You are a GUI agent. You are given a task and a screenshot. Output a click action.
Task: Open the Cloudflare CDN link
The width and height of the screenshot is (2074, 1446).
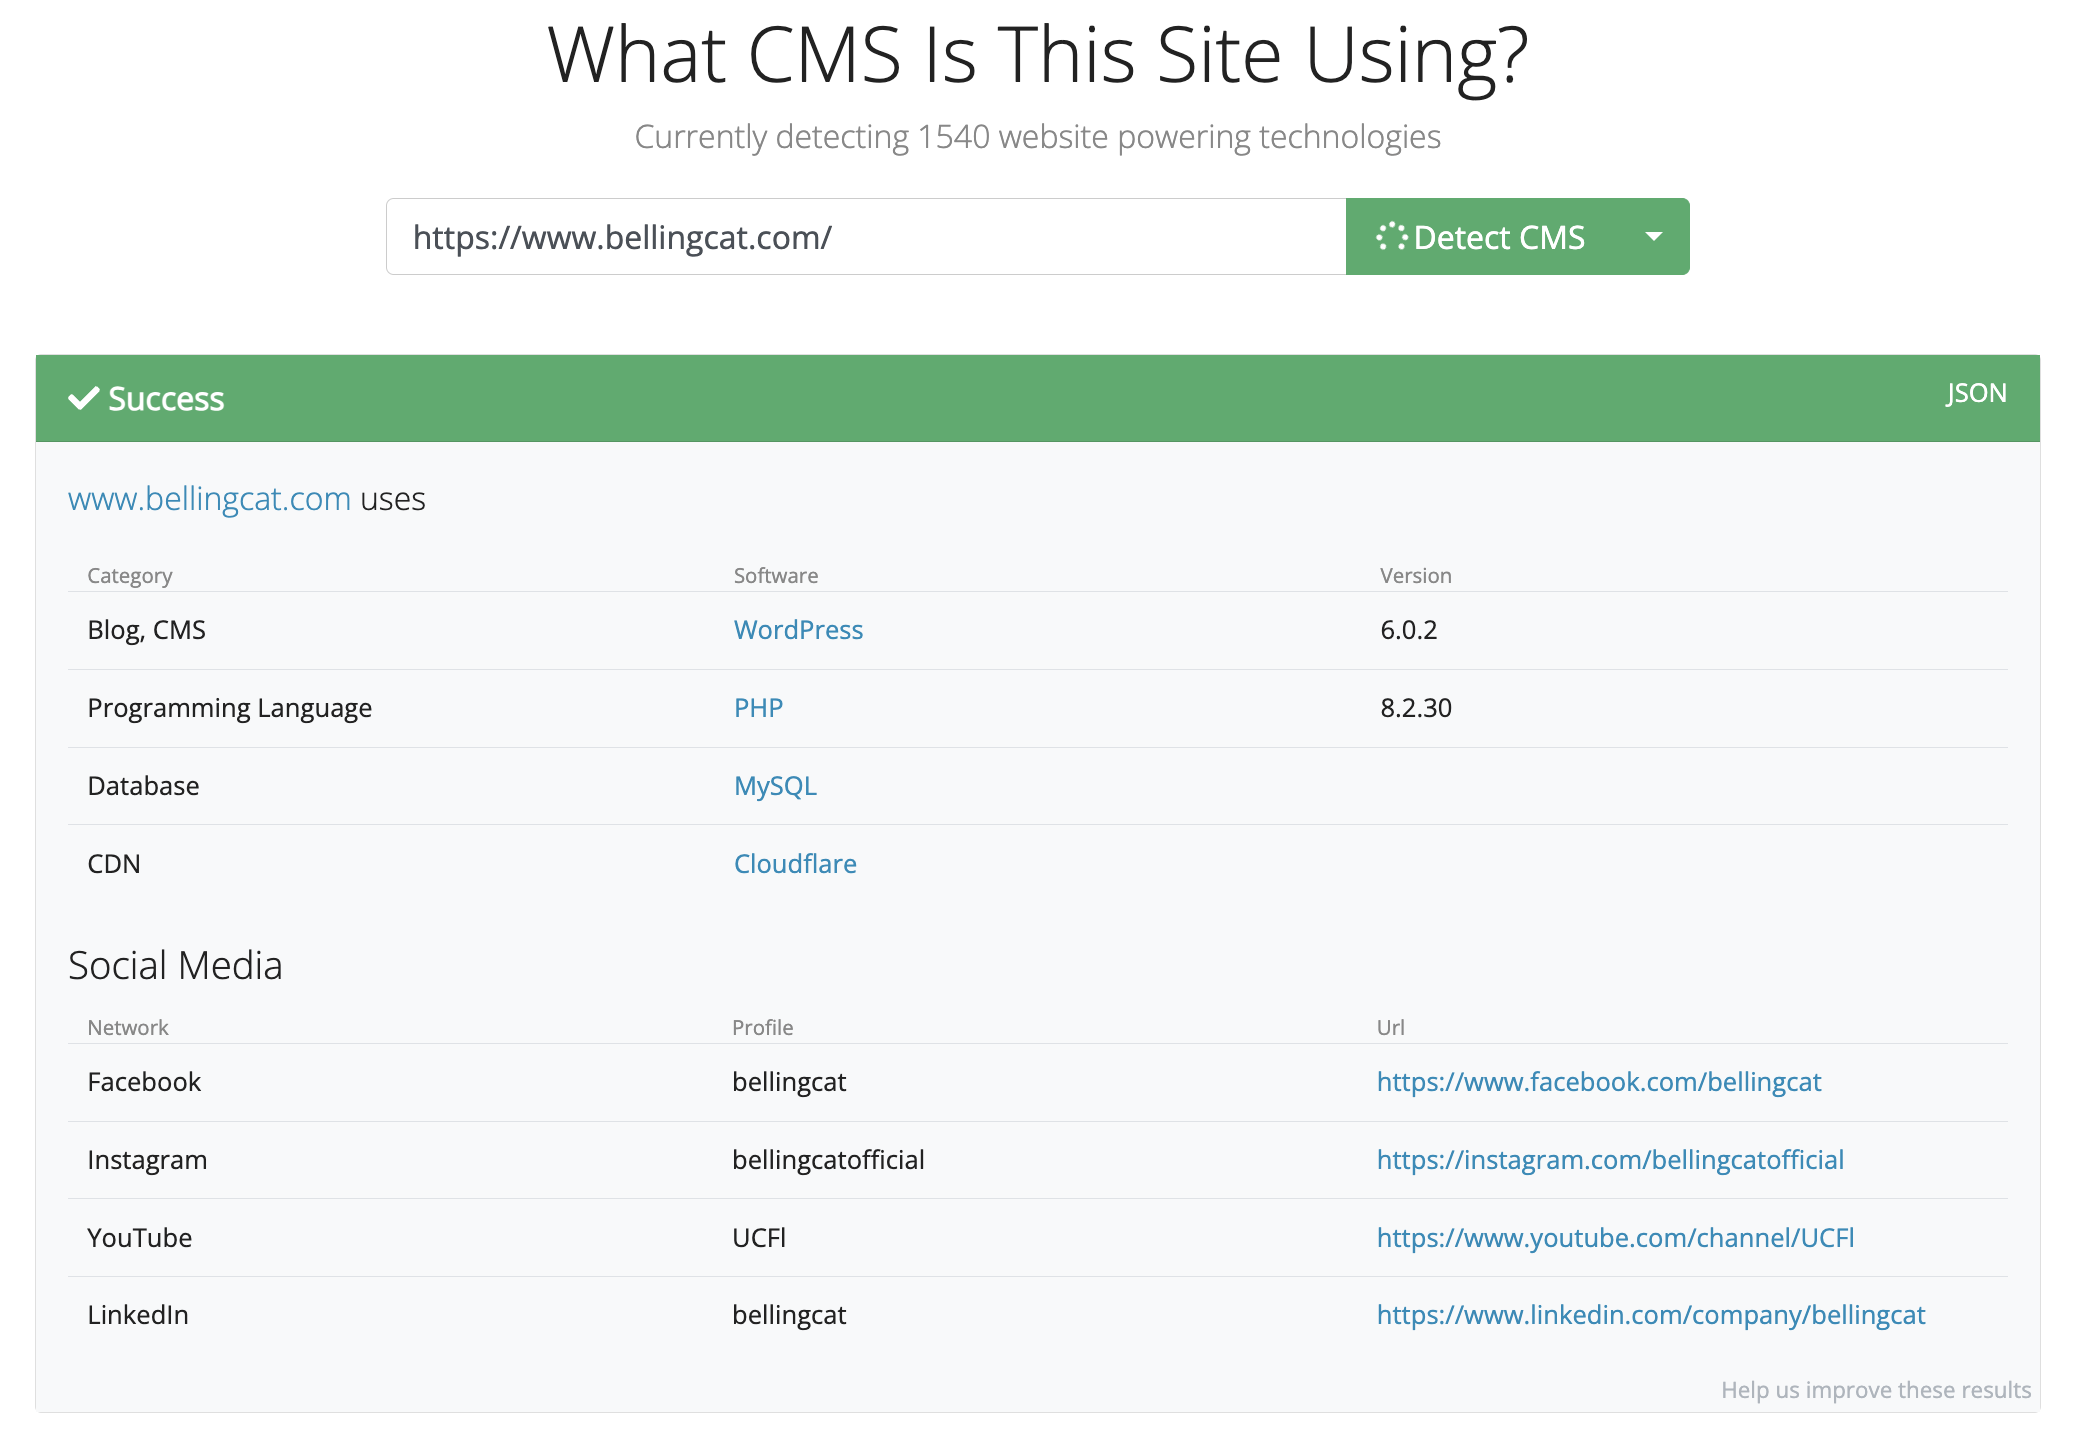coord(795,864)
